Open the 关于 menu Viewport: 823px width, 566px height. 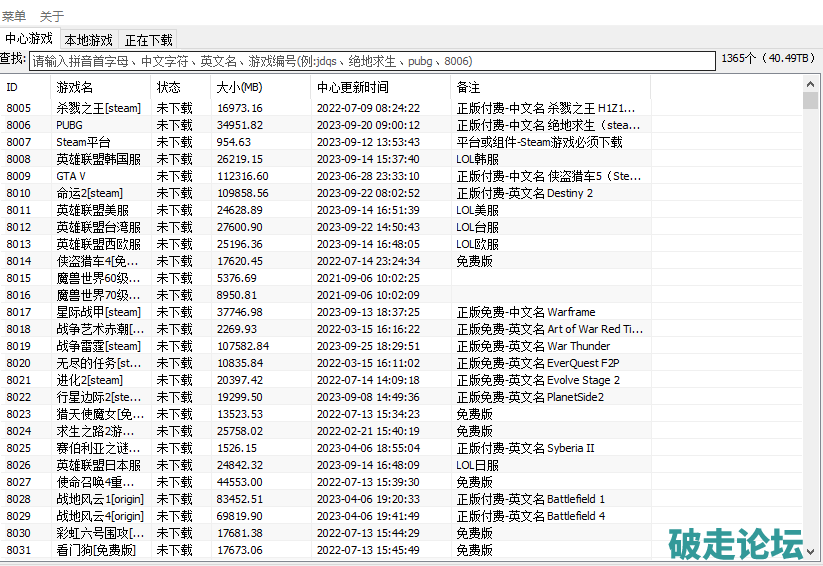[x=51, y=16]
